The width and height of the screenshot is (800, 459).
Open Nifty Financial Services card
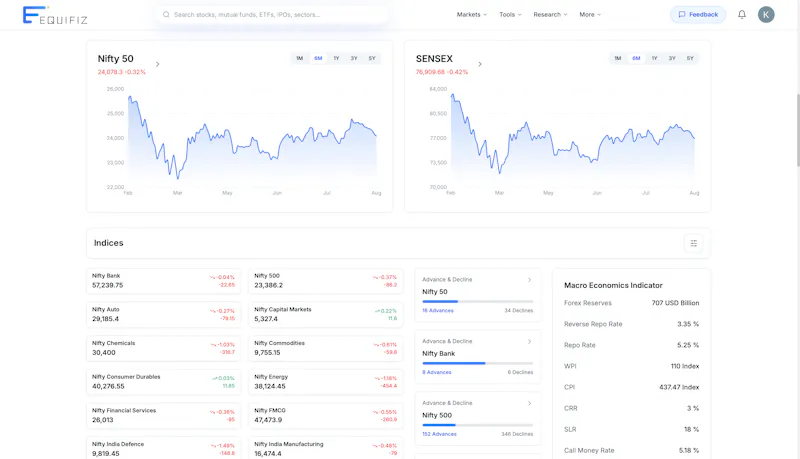pyautogui.click(x=163, y=416)
